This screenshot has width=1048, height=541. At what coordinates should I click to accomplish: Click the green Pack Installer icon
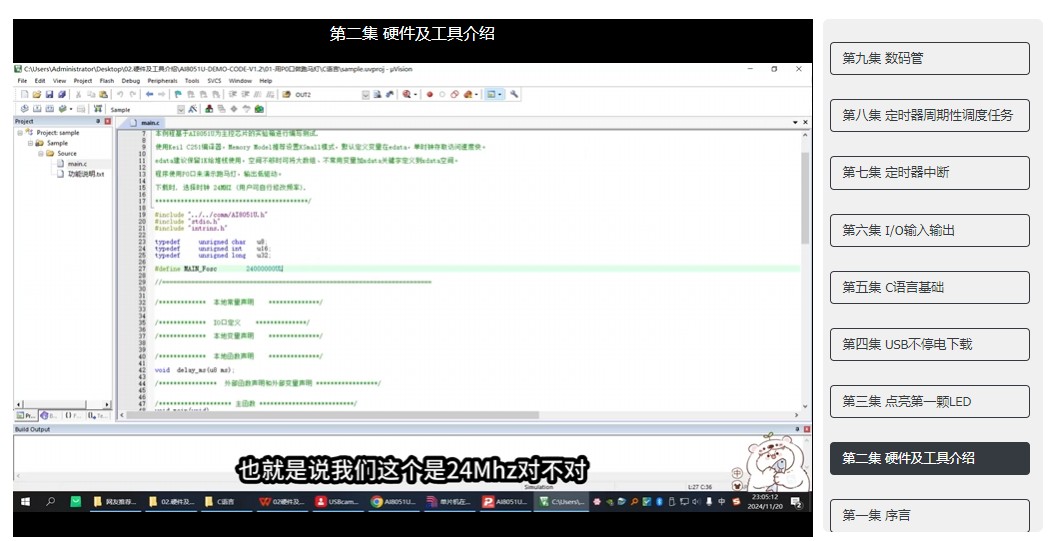coord(259,108)
